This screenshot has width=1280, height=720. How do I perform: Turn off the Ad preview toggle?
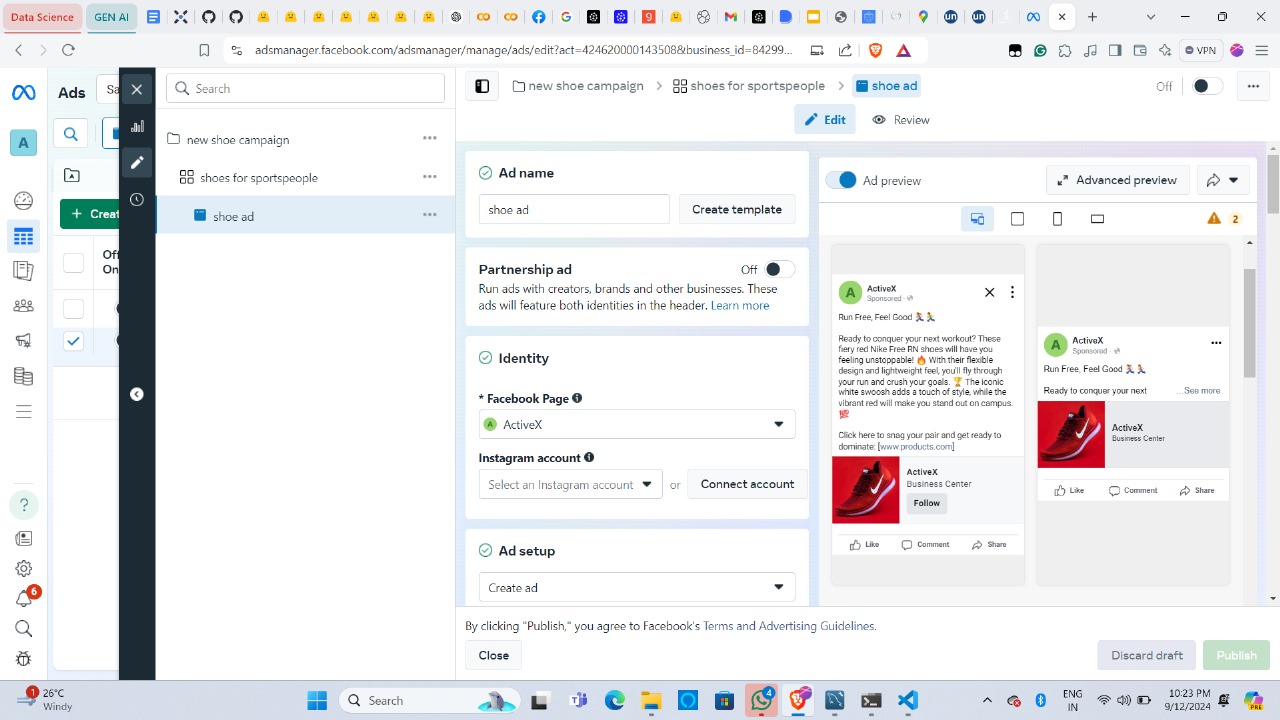coord(841,180)
